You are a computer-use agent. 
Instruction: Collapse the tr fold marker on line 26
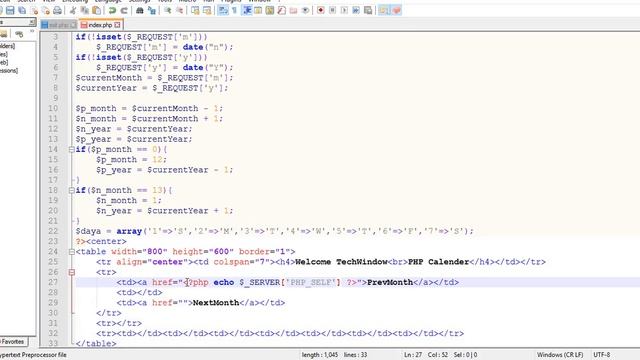(71, 272)
